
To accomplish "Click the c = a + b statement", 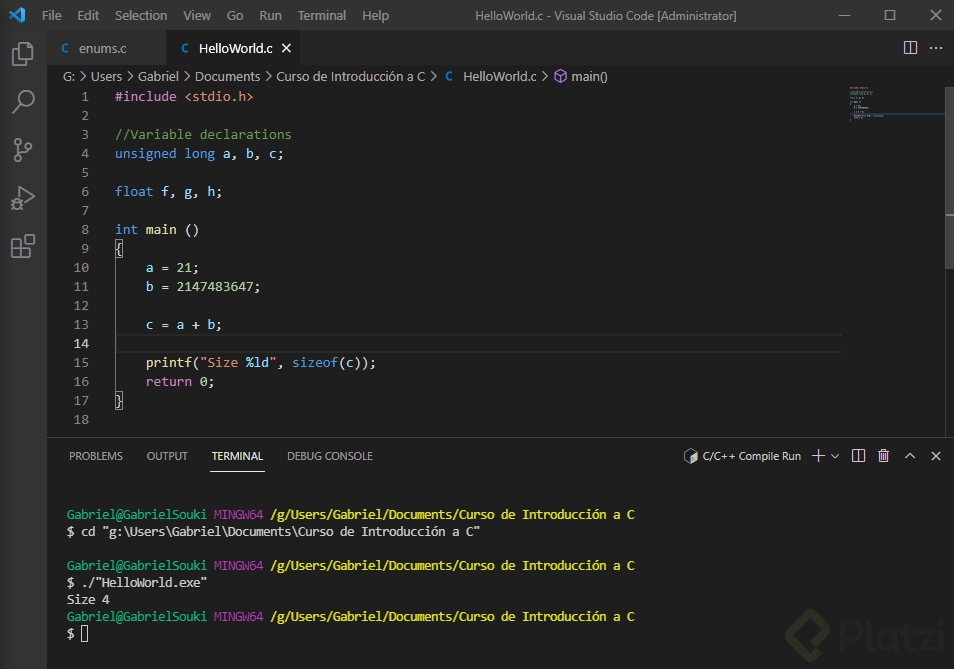I will tap(184, 325).
